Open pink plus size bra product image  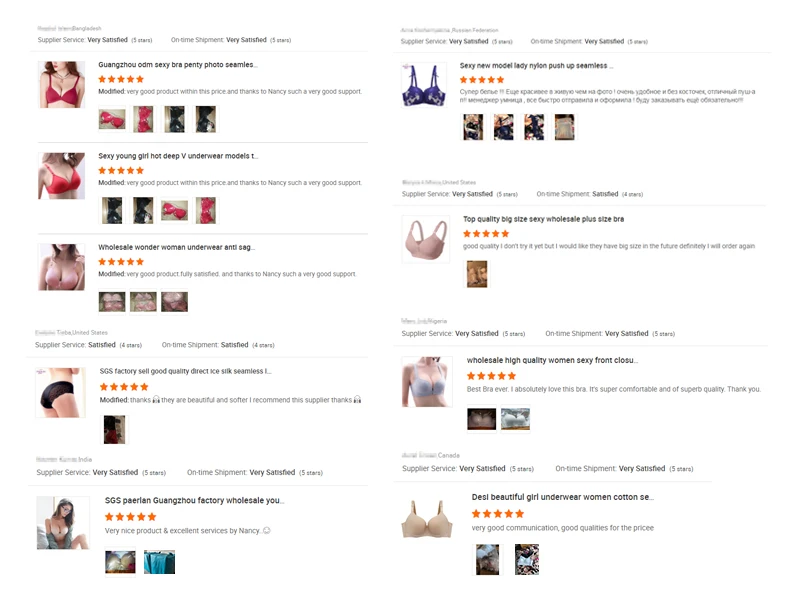(x=426, y=239)
